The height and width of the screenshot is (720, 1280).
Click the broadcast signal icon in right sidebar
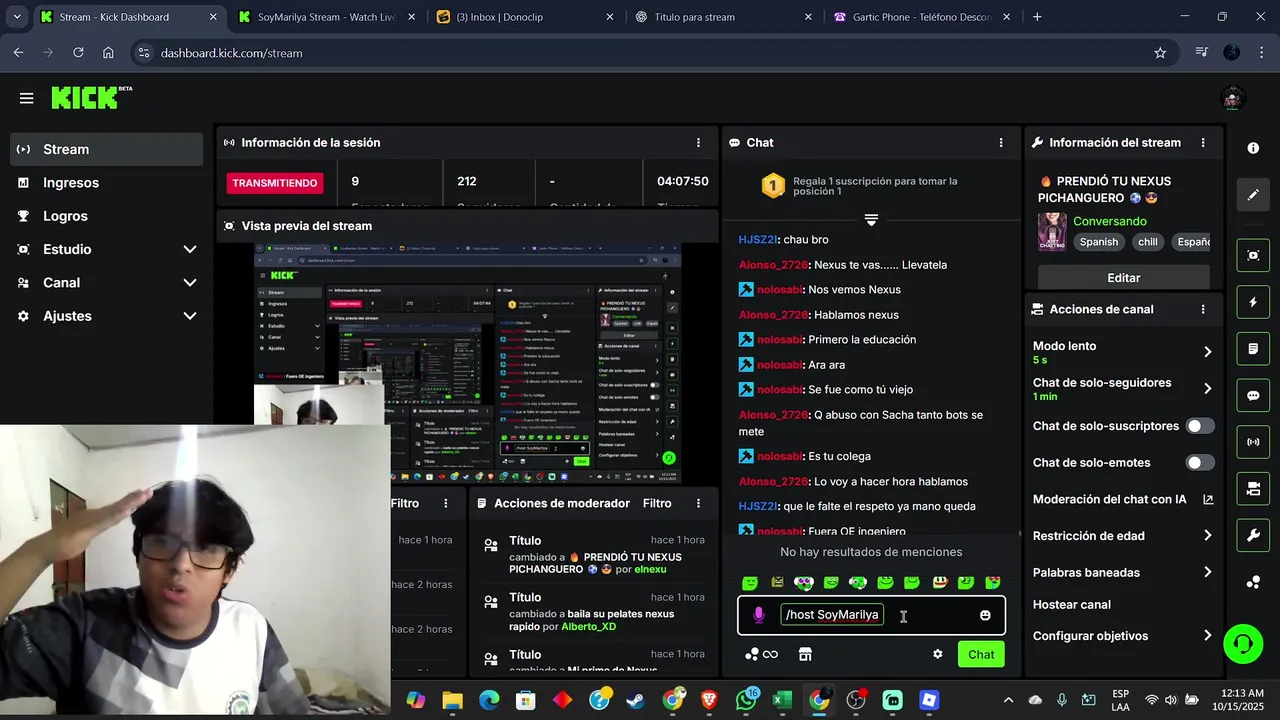tap(1253, 442)
